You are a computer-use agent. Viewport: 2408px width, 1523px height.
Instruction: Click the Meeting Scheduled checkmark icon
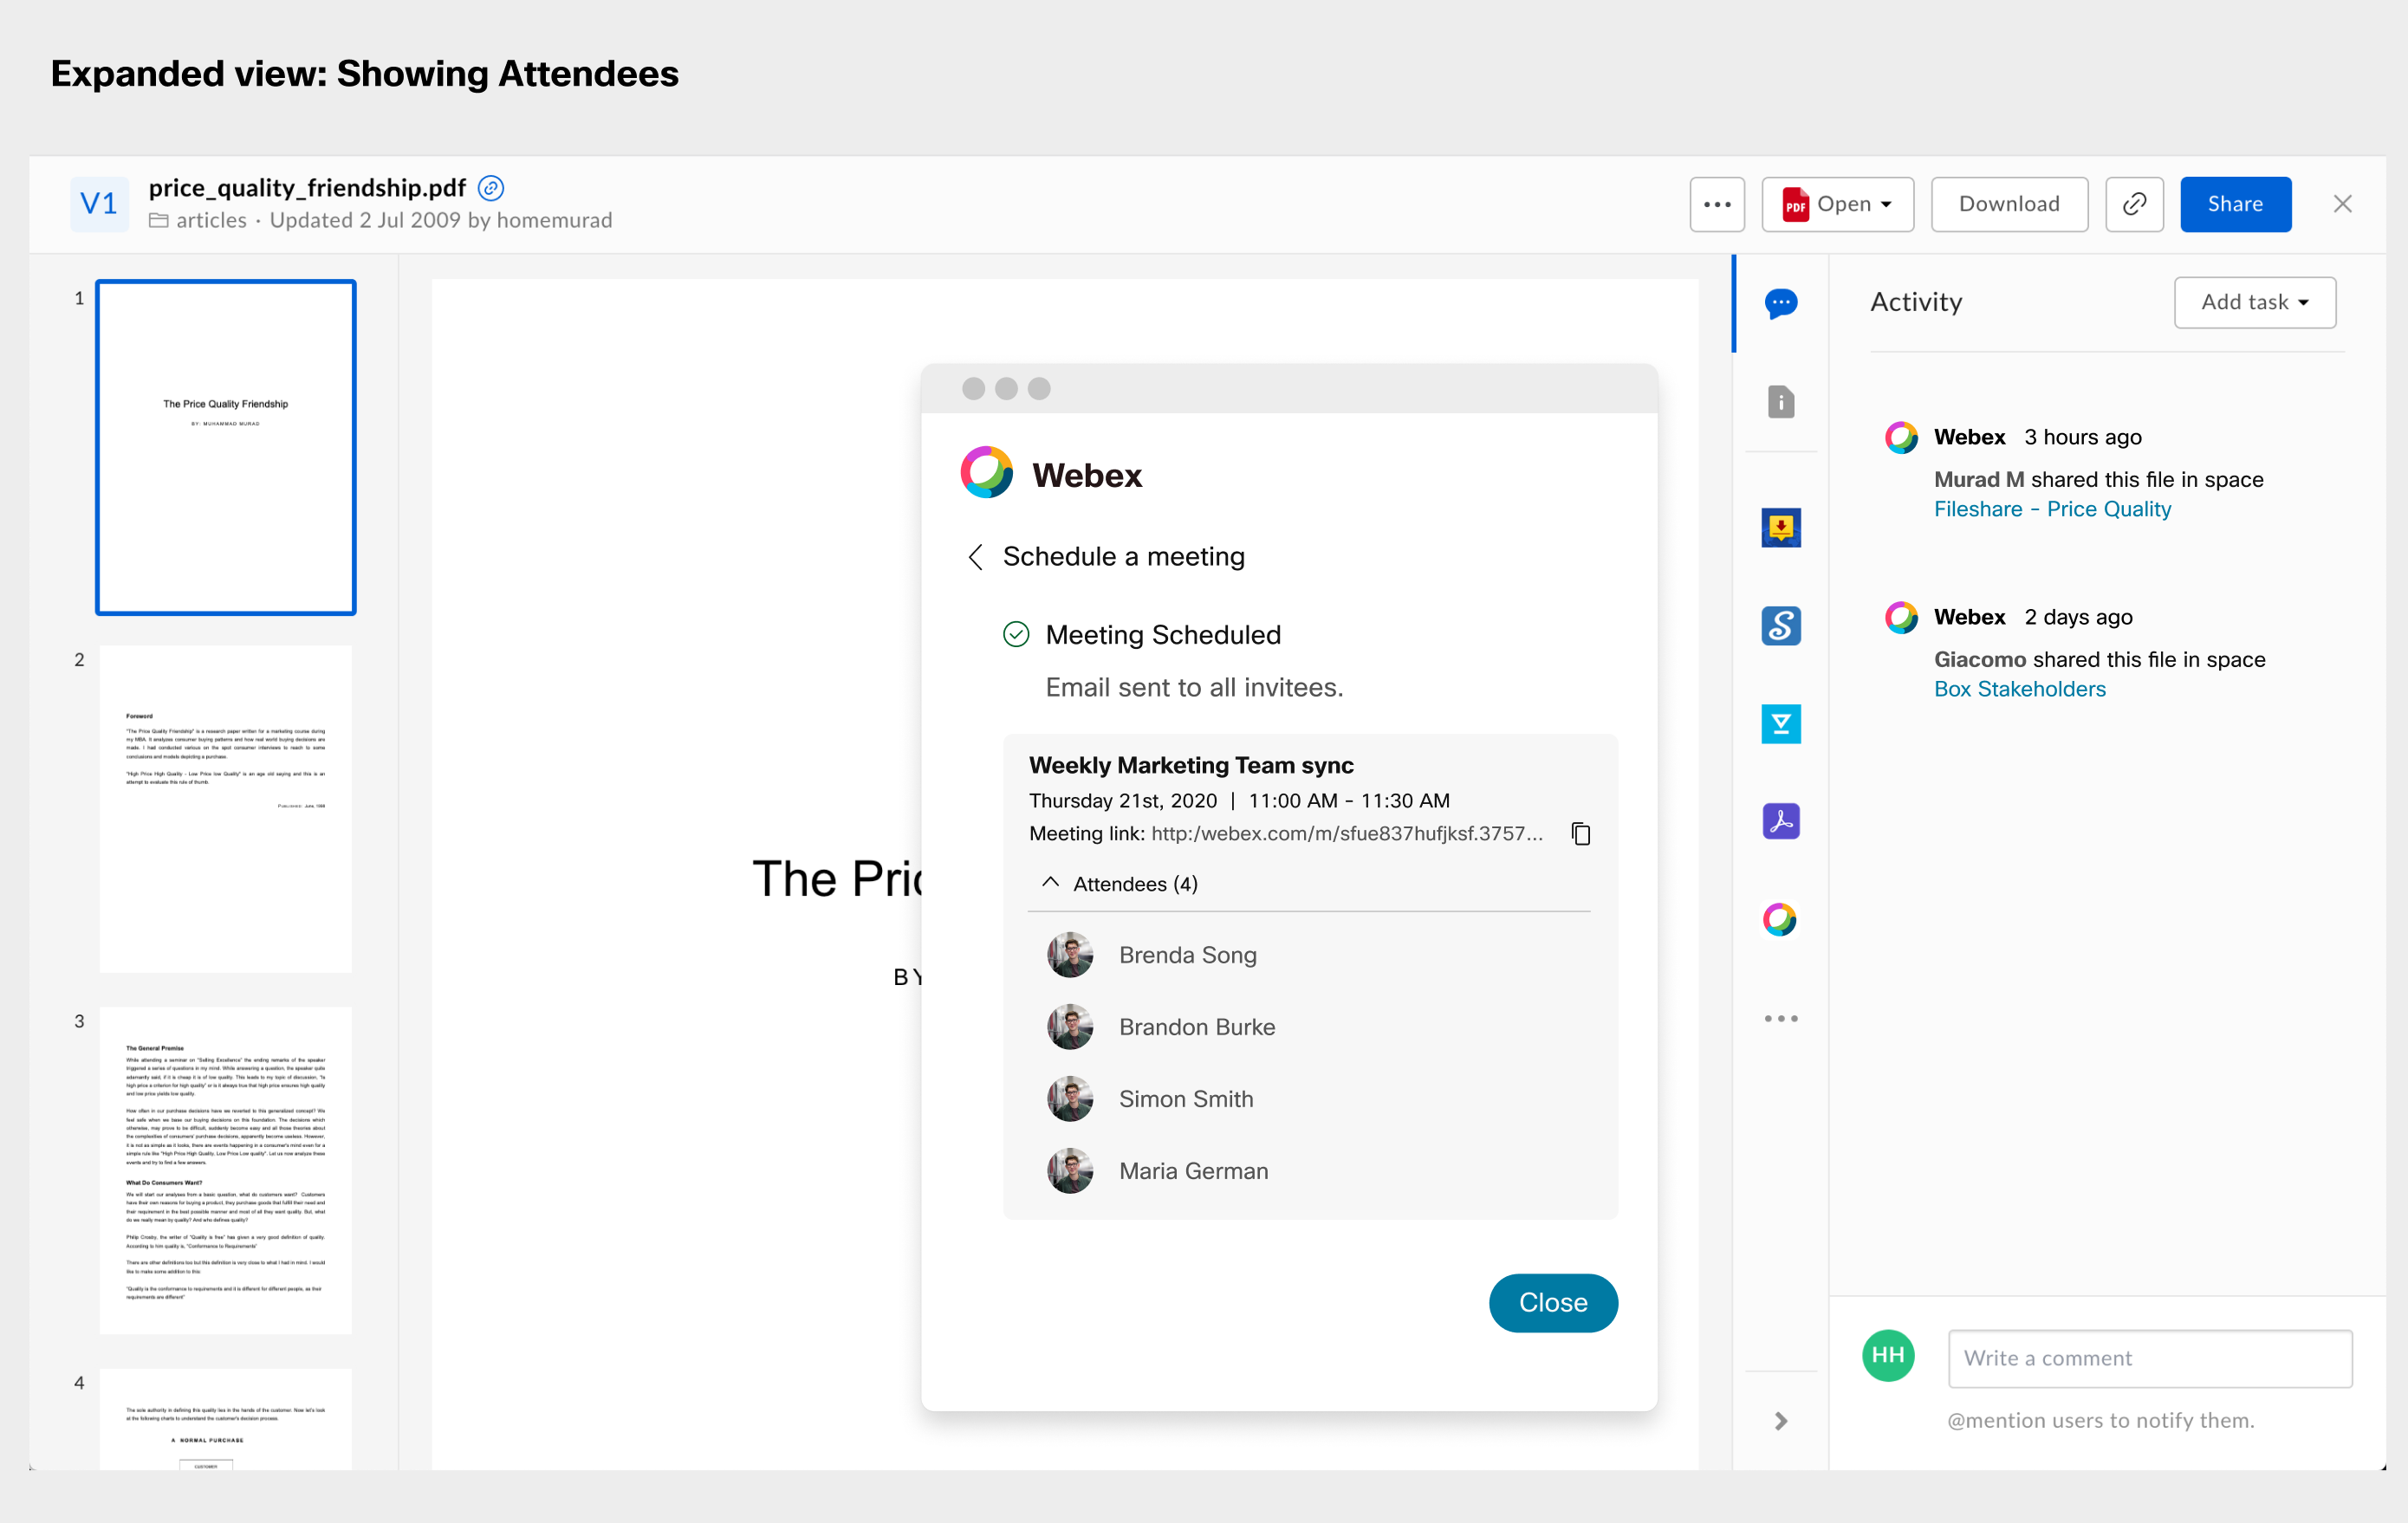[1016, 634]
